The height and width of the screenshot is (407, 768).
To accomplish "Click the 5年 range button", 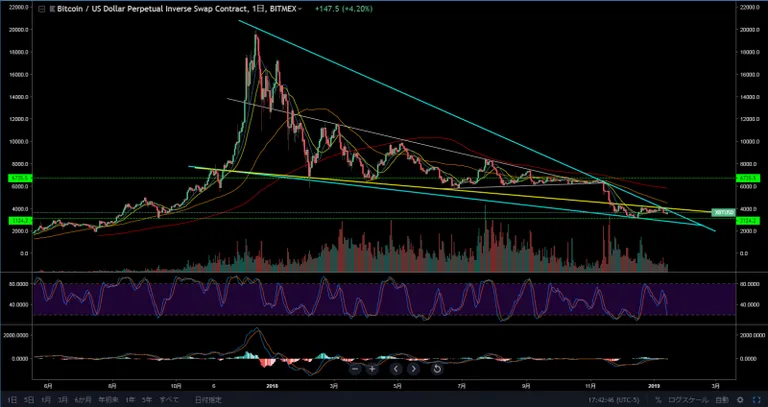I will point(149,400).
